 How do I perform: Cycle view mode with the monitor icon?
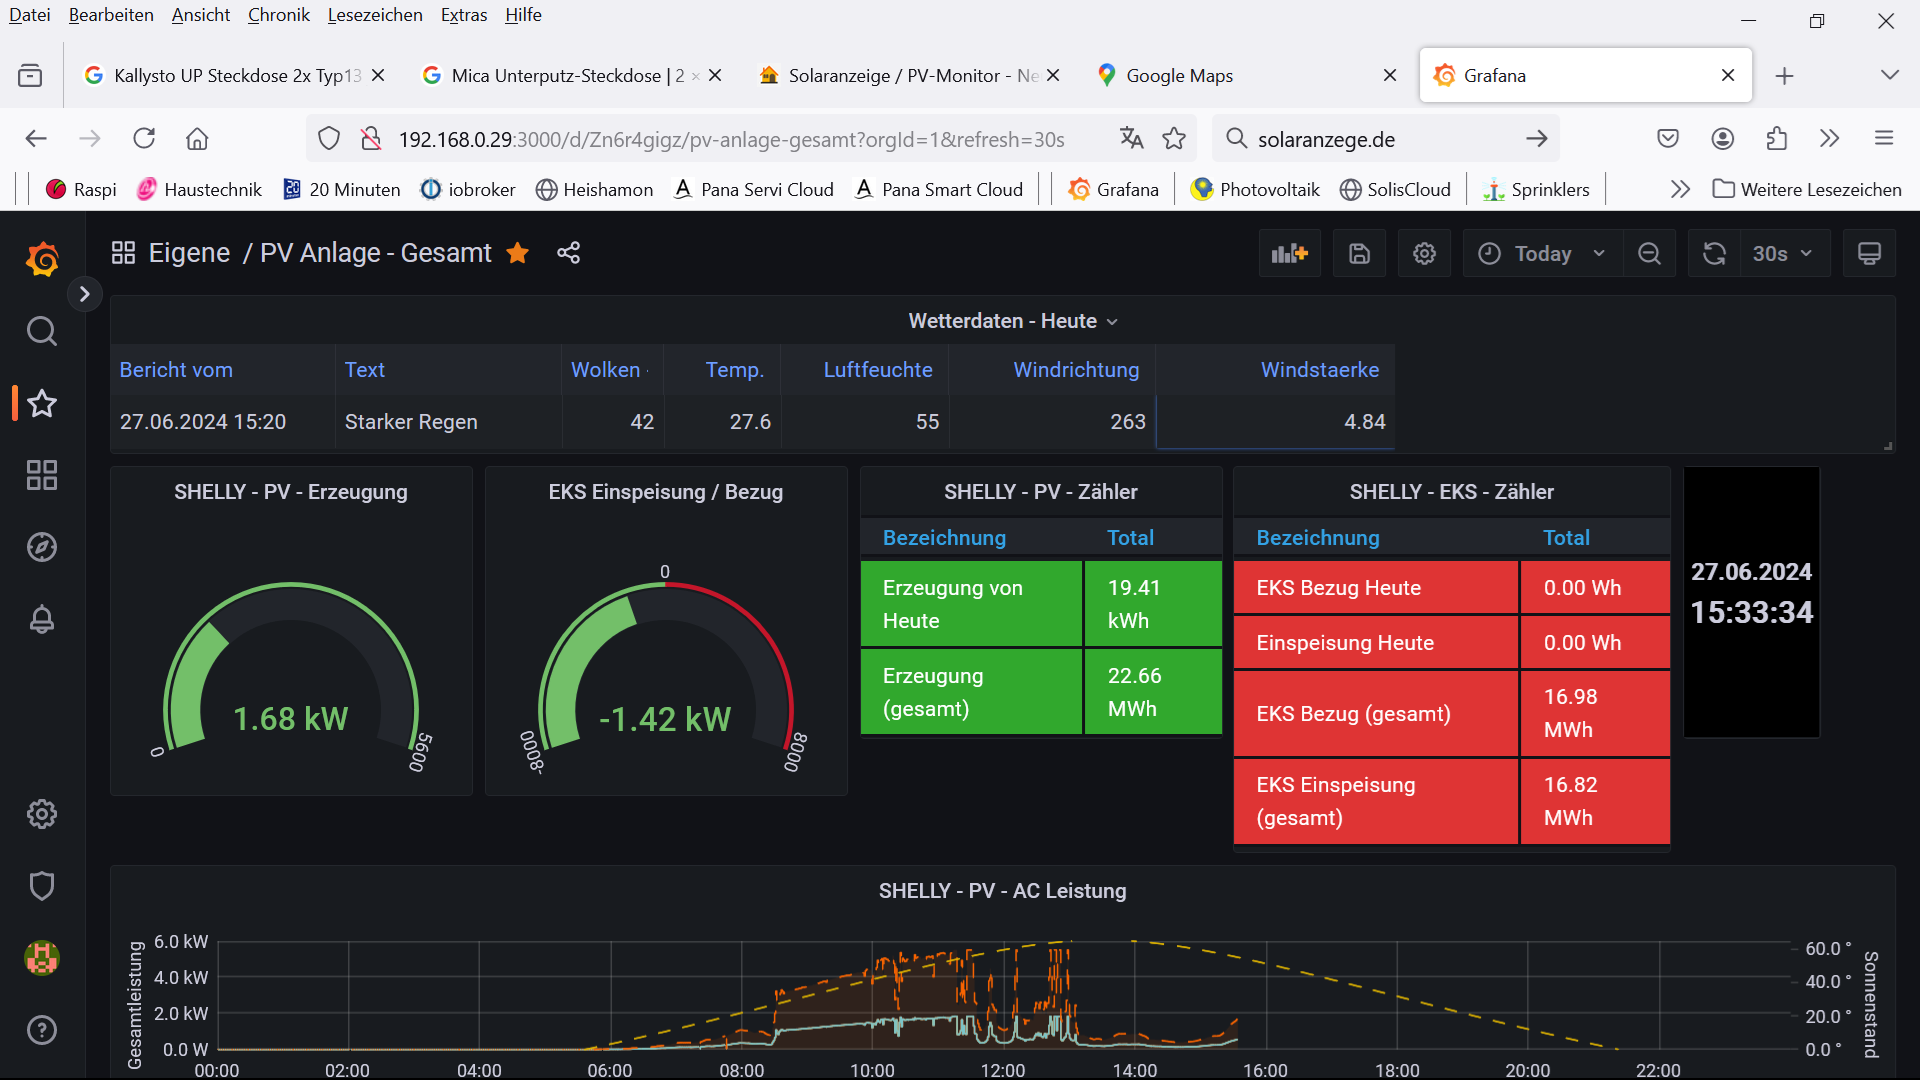1869,254
